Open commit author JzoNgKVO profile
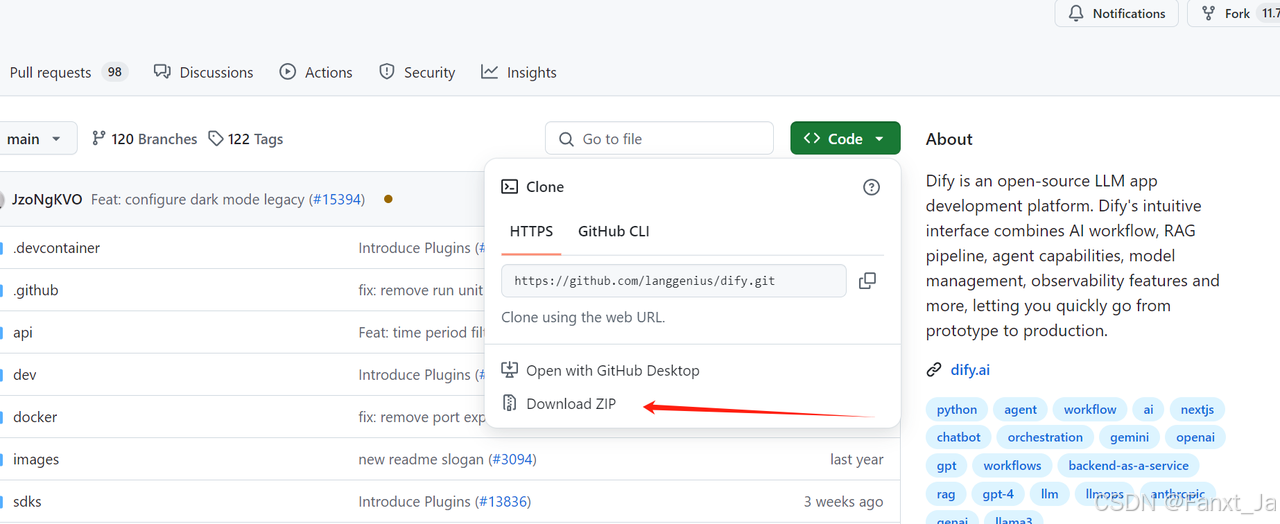 48,199
